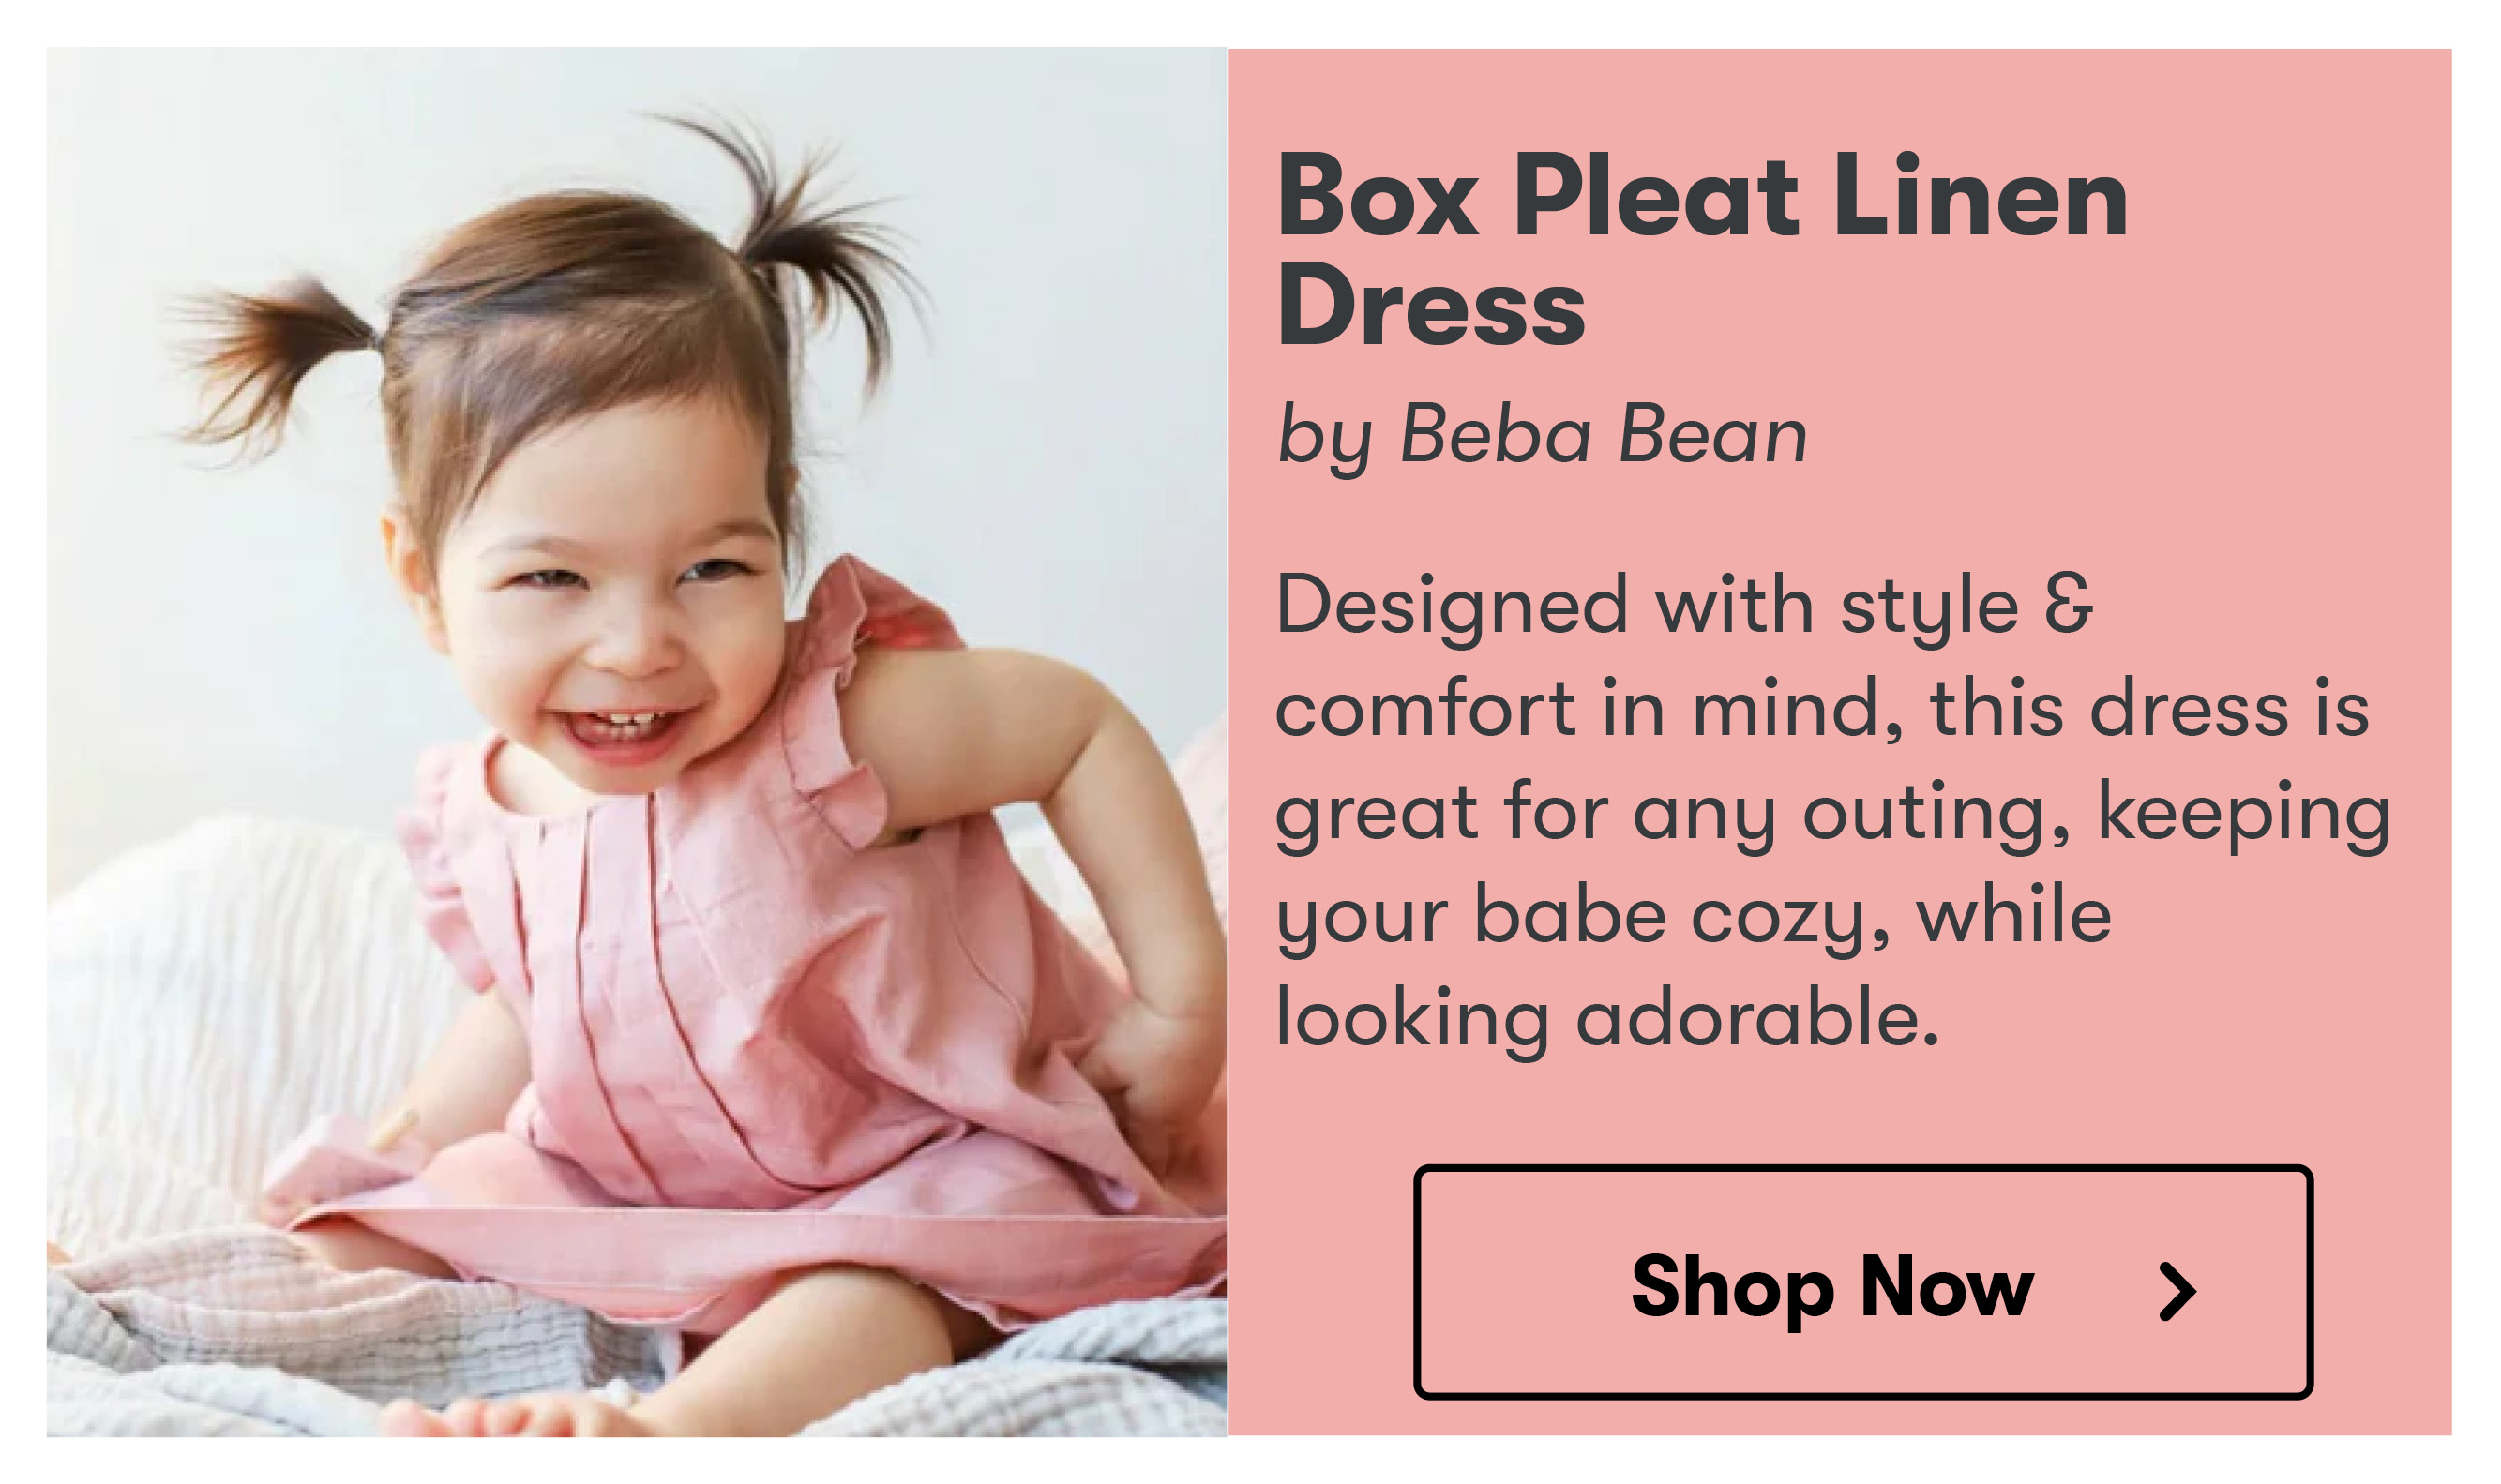Click the word "Dress" in the heading

click(1431, 305)
